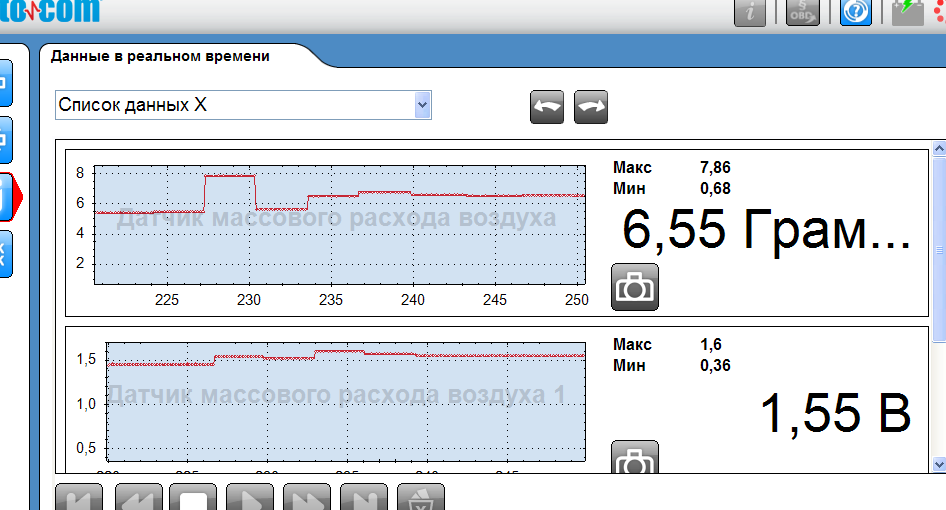Click the OBD icon in top toolbar

tap(802, 12)
